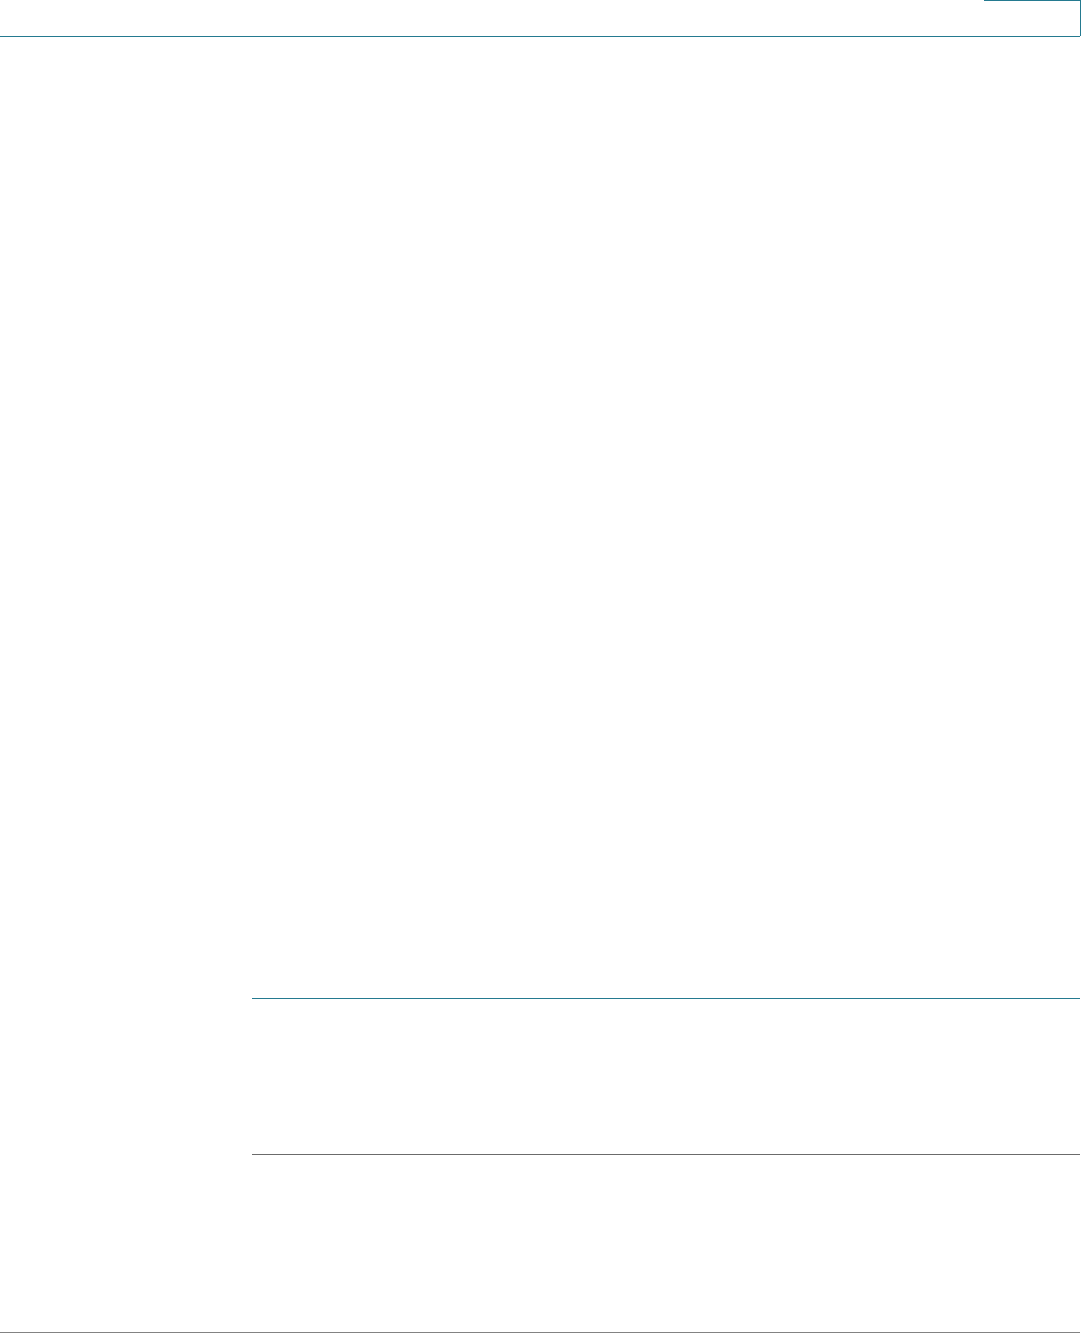The height and width of the screenshot is (1333, 1081).
Task: Click the left end of the top header line
Action: pos(5,36)
